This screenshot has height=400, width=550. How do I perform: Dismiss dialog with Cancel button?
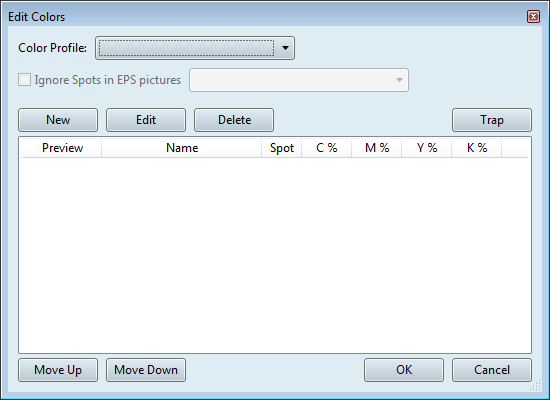point(492,370)
